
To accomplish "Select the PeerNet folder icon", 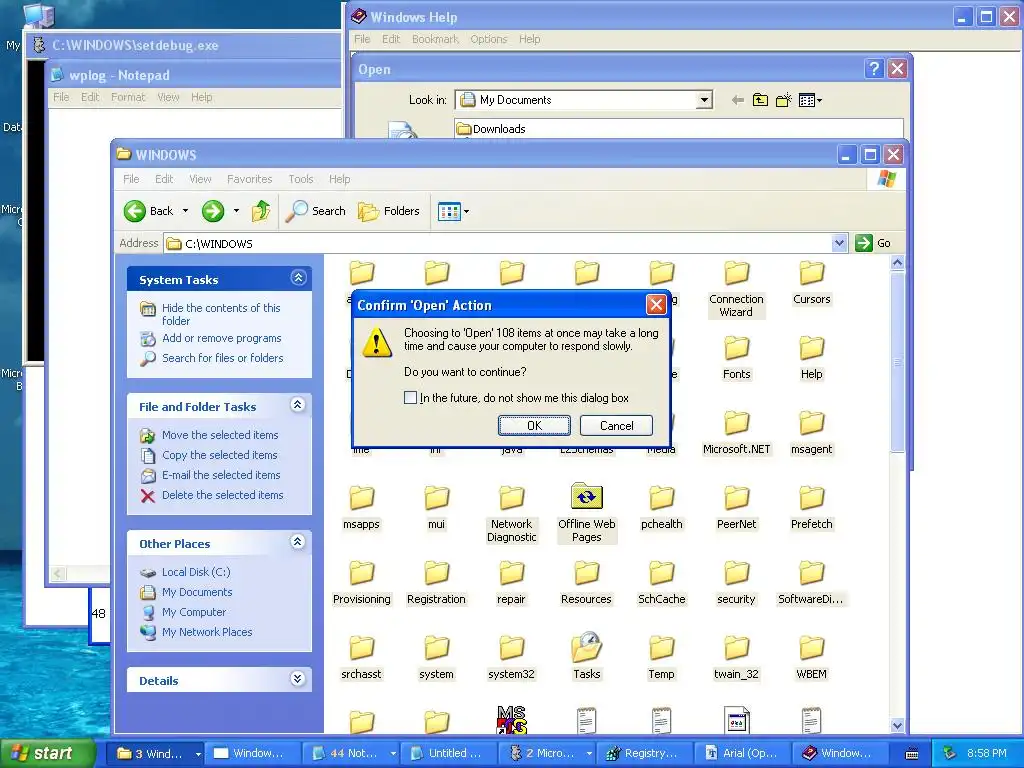I will coord(737,498).
